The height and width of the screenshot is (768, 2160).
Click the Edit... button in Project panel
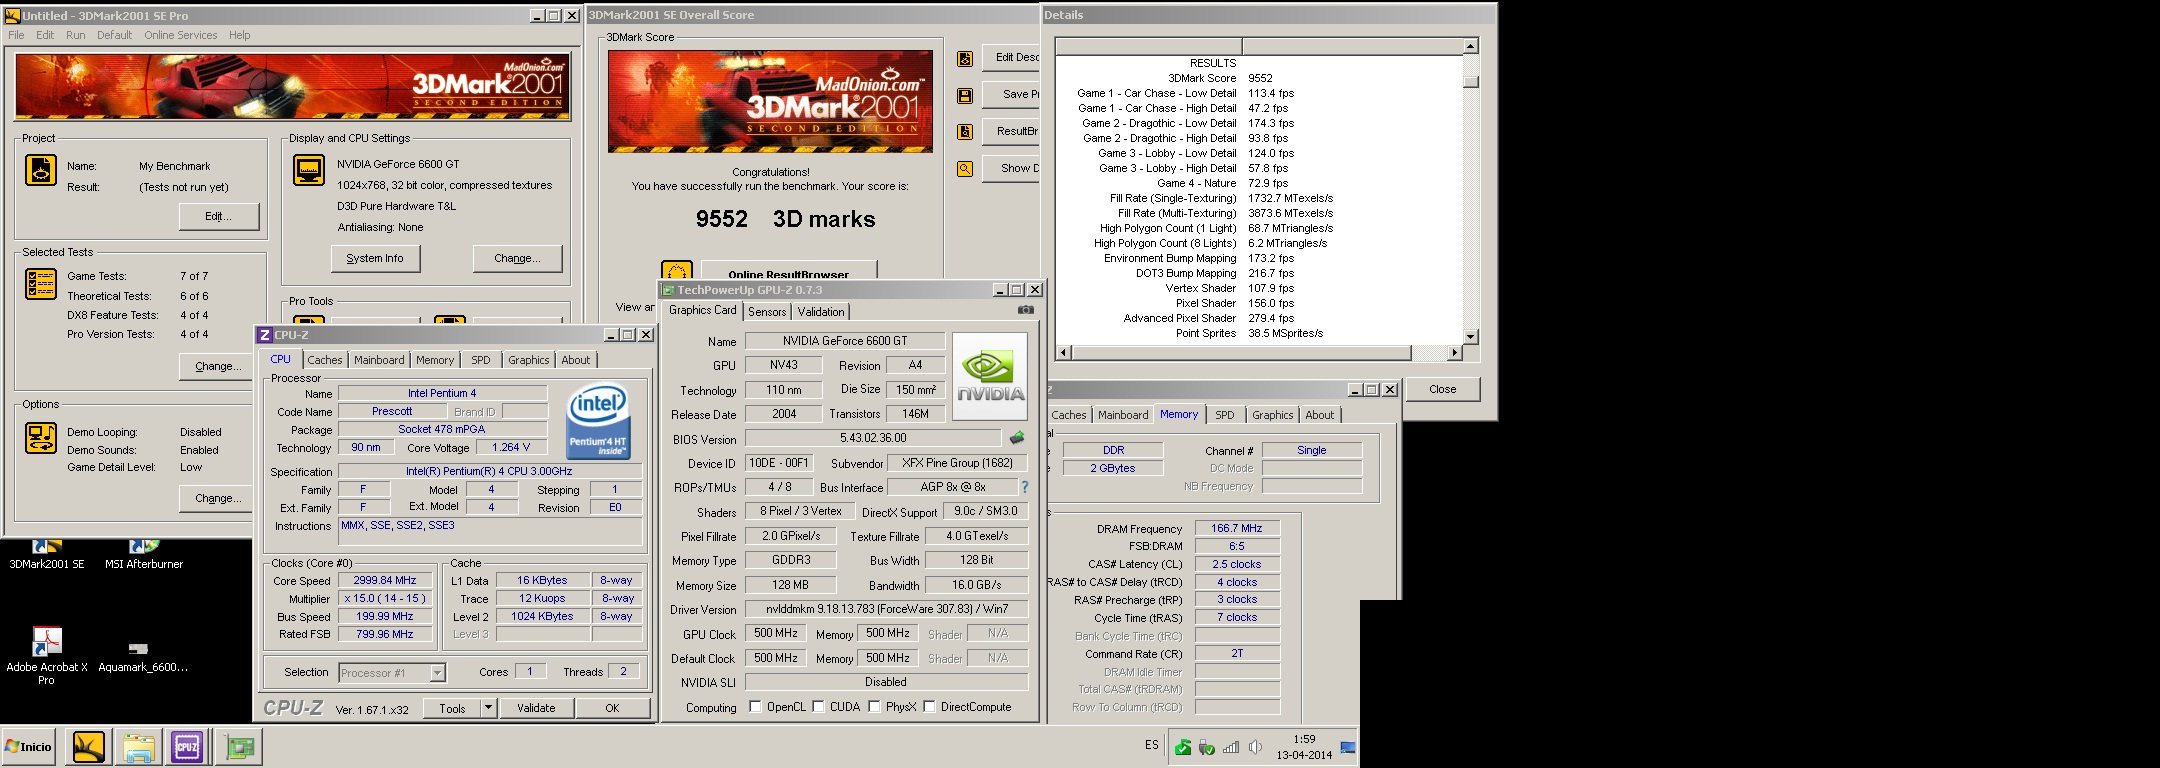point(219,216)
